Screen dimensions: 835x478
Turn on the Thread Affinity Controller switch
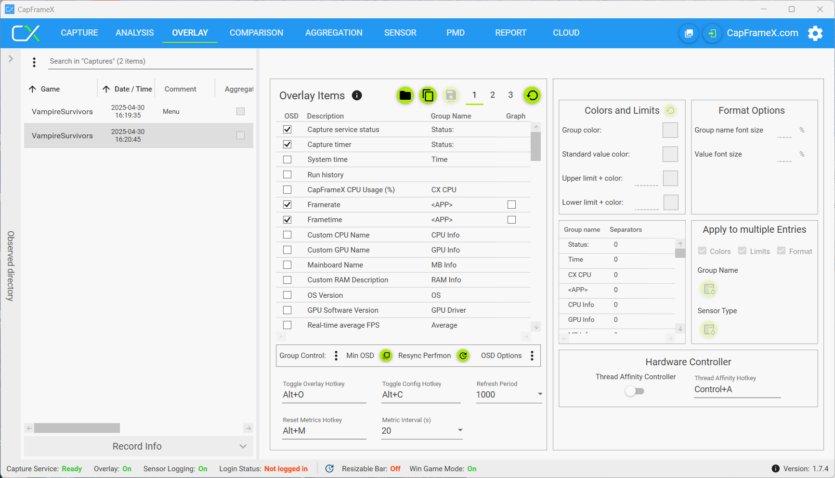click(x=634, y=391)
